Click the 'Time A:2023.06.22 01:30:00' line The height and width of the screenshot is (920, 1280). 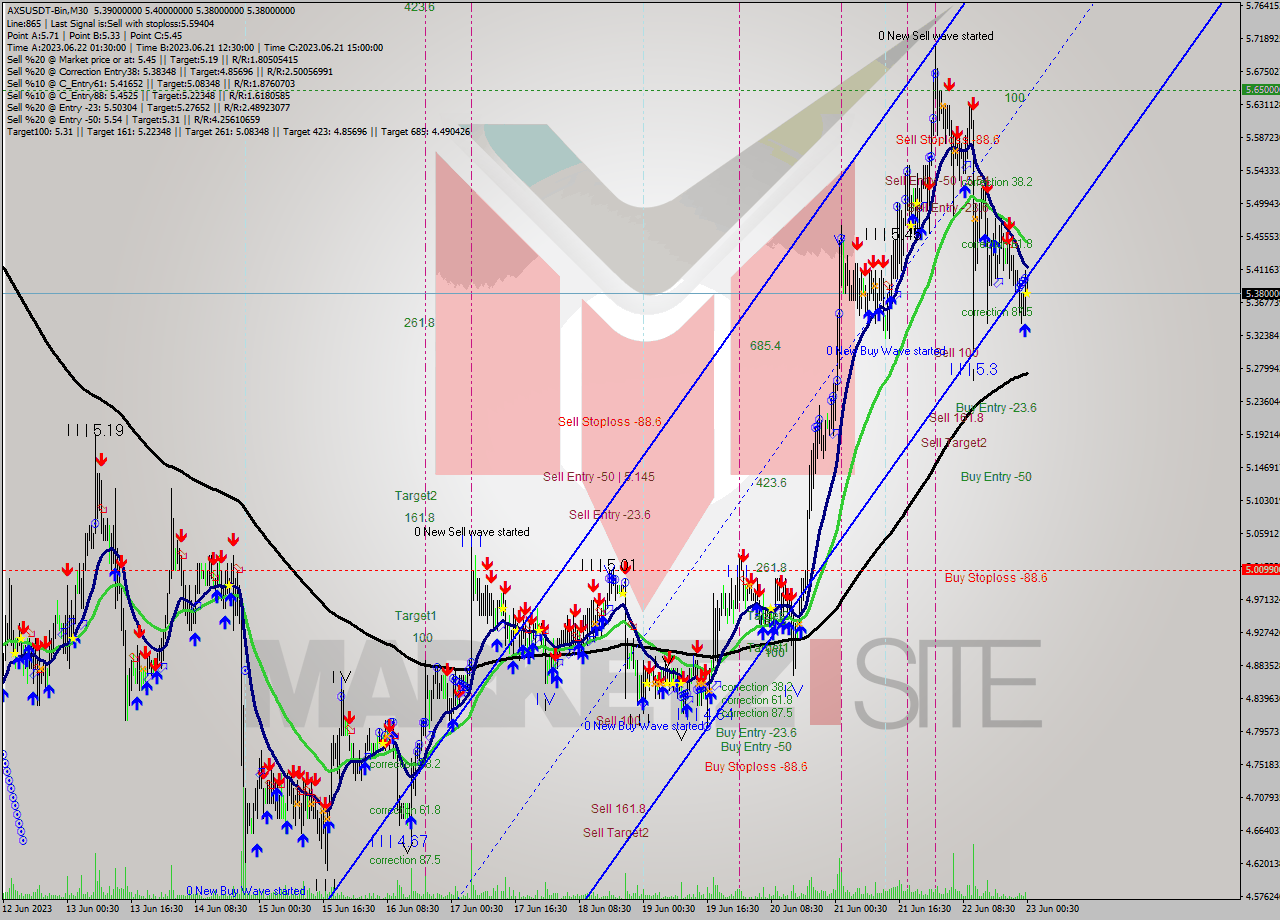point(66,46)
